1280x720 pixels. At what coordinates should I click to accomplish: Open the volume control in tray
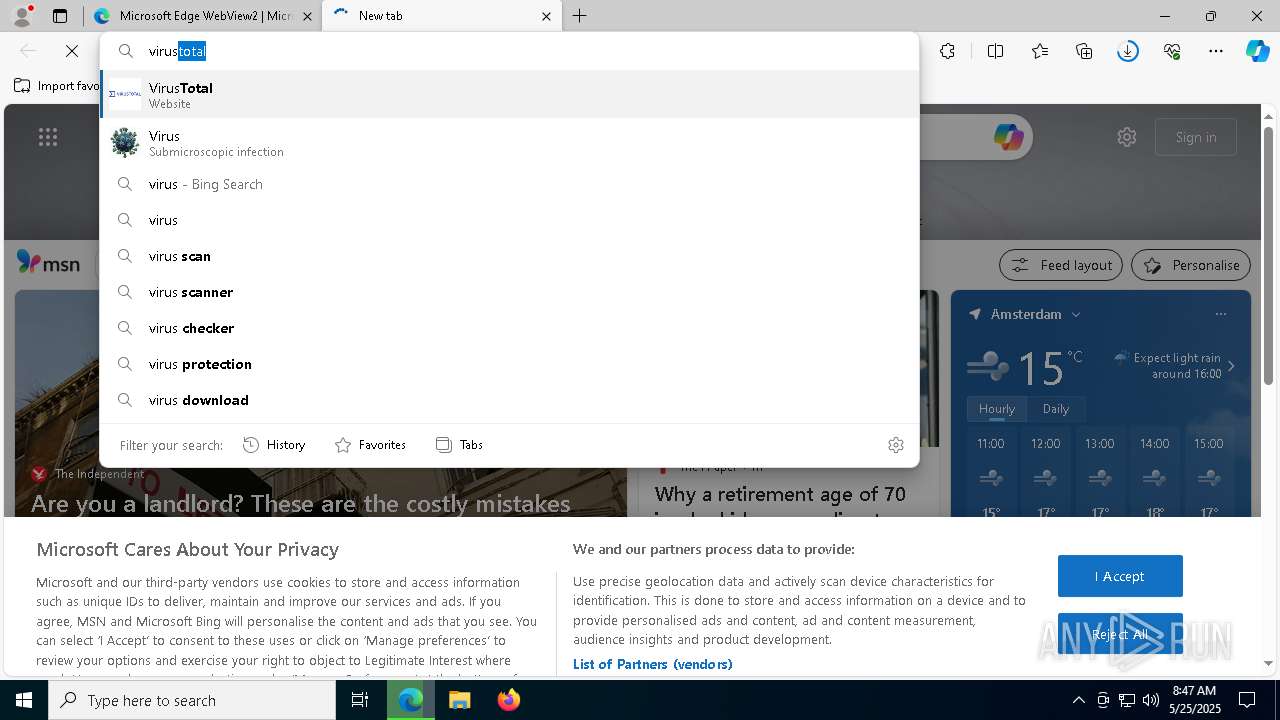pyautogui.click(x=1150, y=700)
